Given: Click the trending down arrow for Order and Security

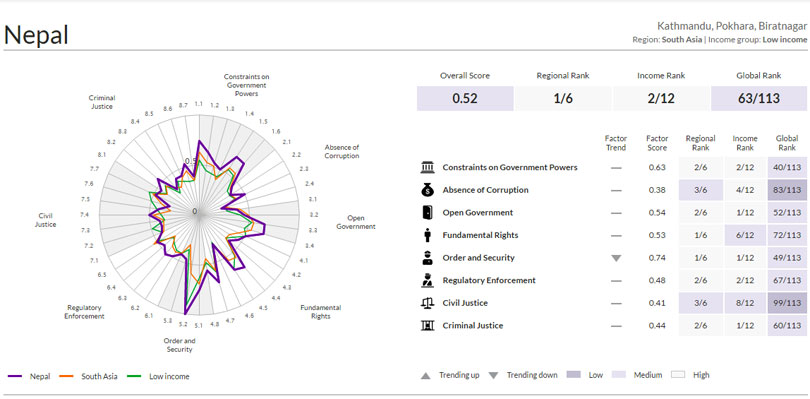Looking at the screenshot, I should [616, 258].
